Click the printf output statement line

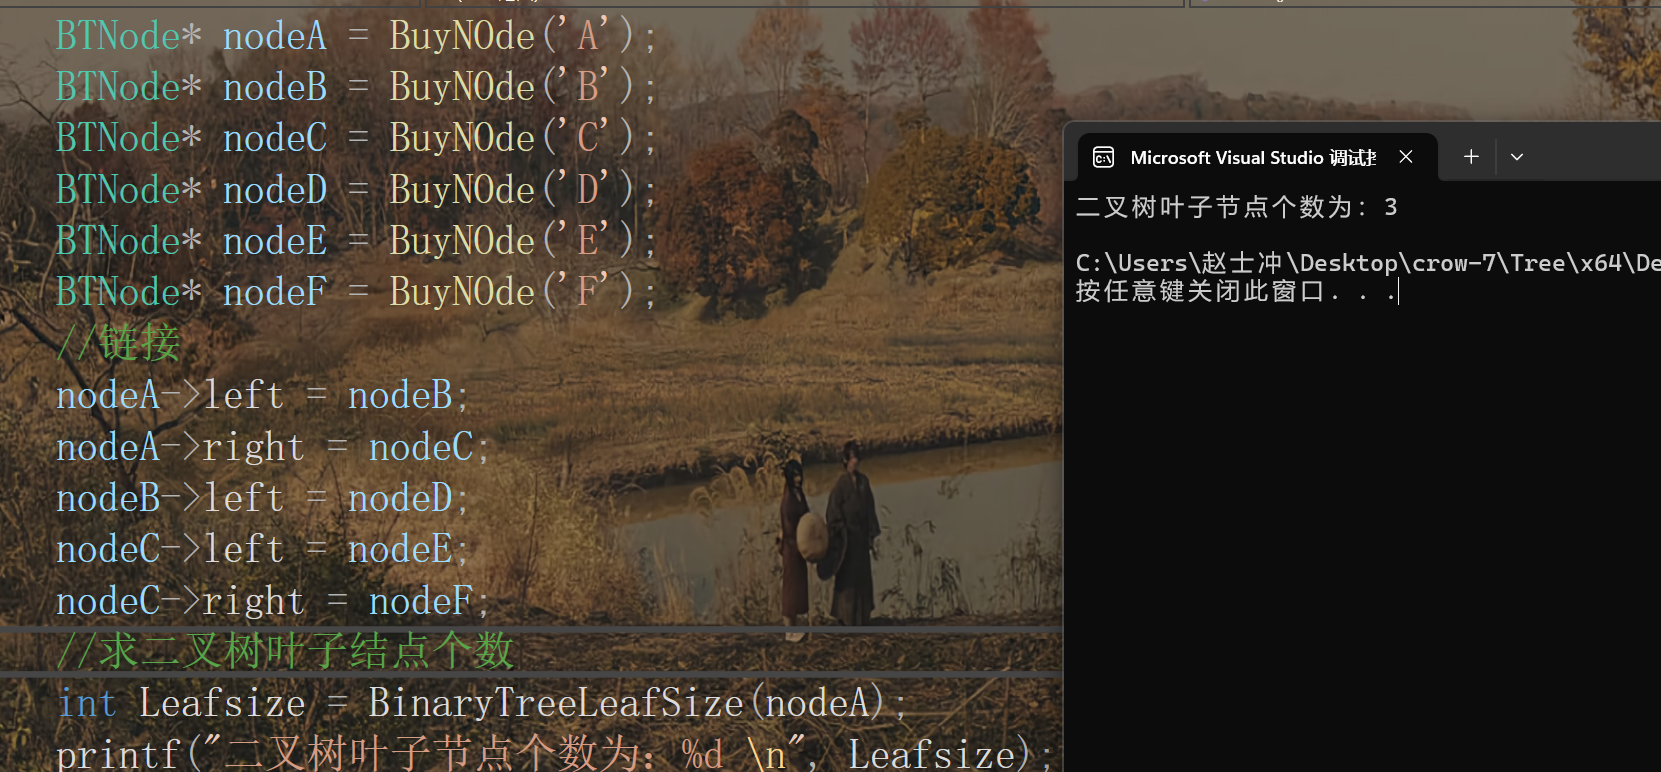click(555, 753)
